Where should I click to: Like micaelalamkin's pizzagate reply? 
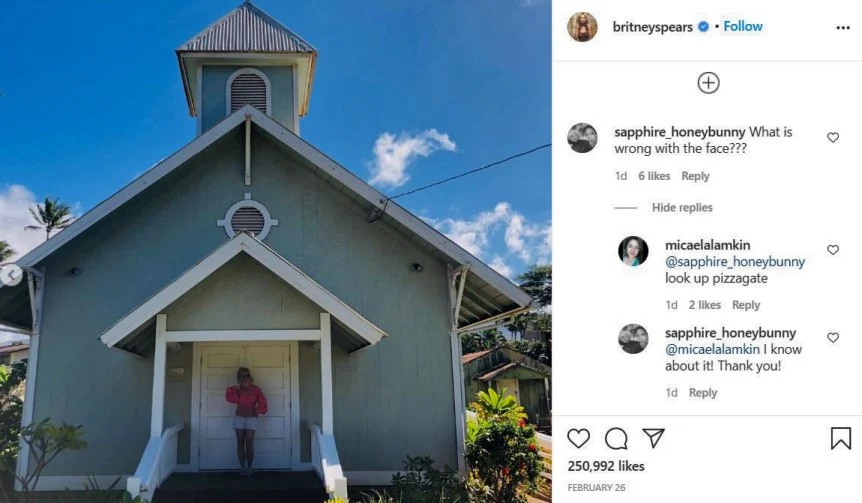pyautogui.click(x=833, y=250)
